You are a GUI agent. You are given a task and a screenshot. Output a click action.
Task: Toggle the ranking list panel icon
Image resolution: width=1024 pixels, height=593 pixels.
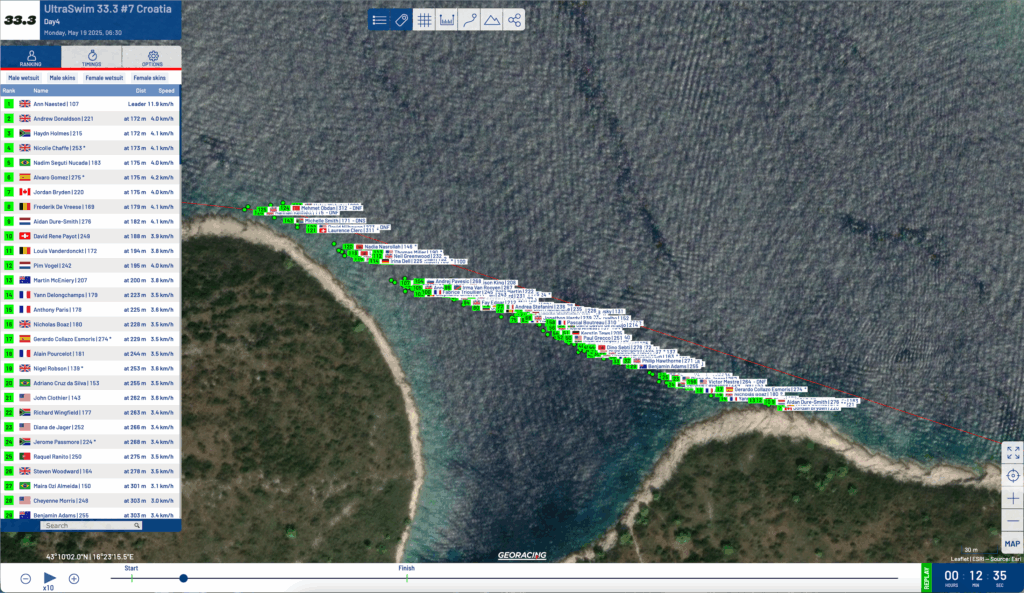pos(379,20)
